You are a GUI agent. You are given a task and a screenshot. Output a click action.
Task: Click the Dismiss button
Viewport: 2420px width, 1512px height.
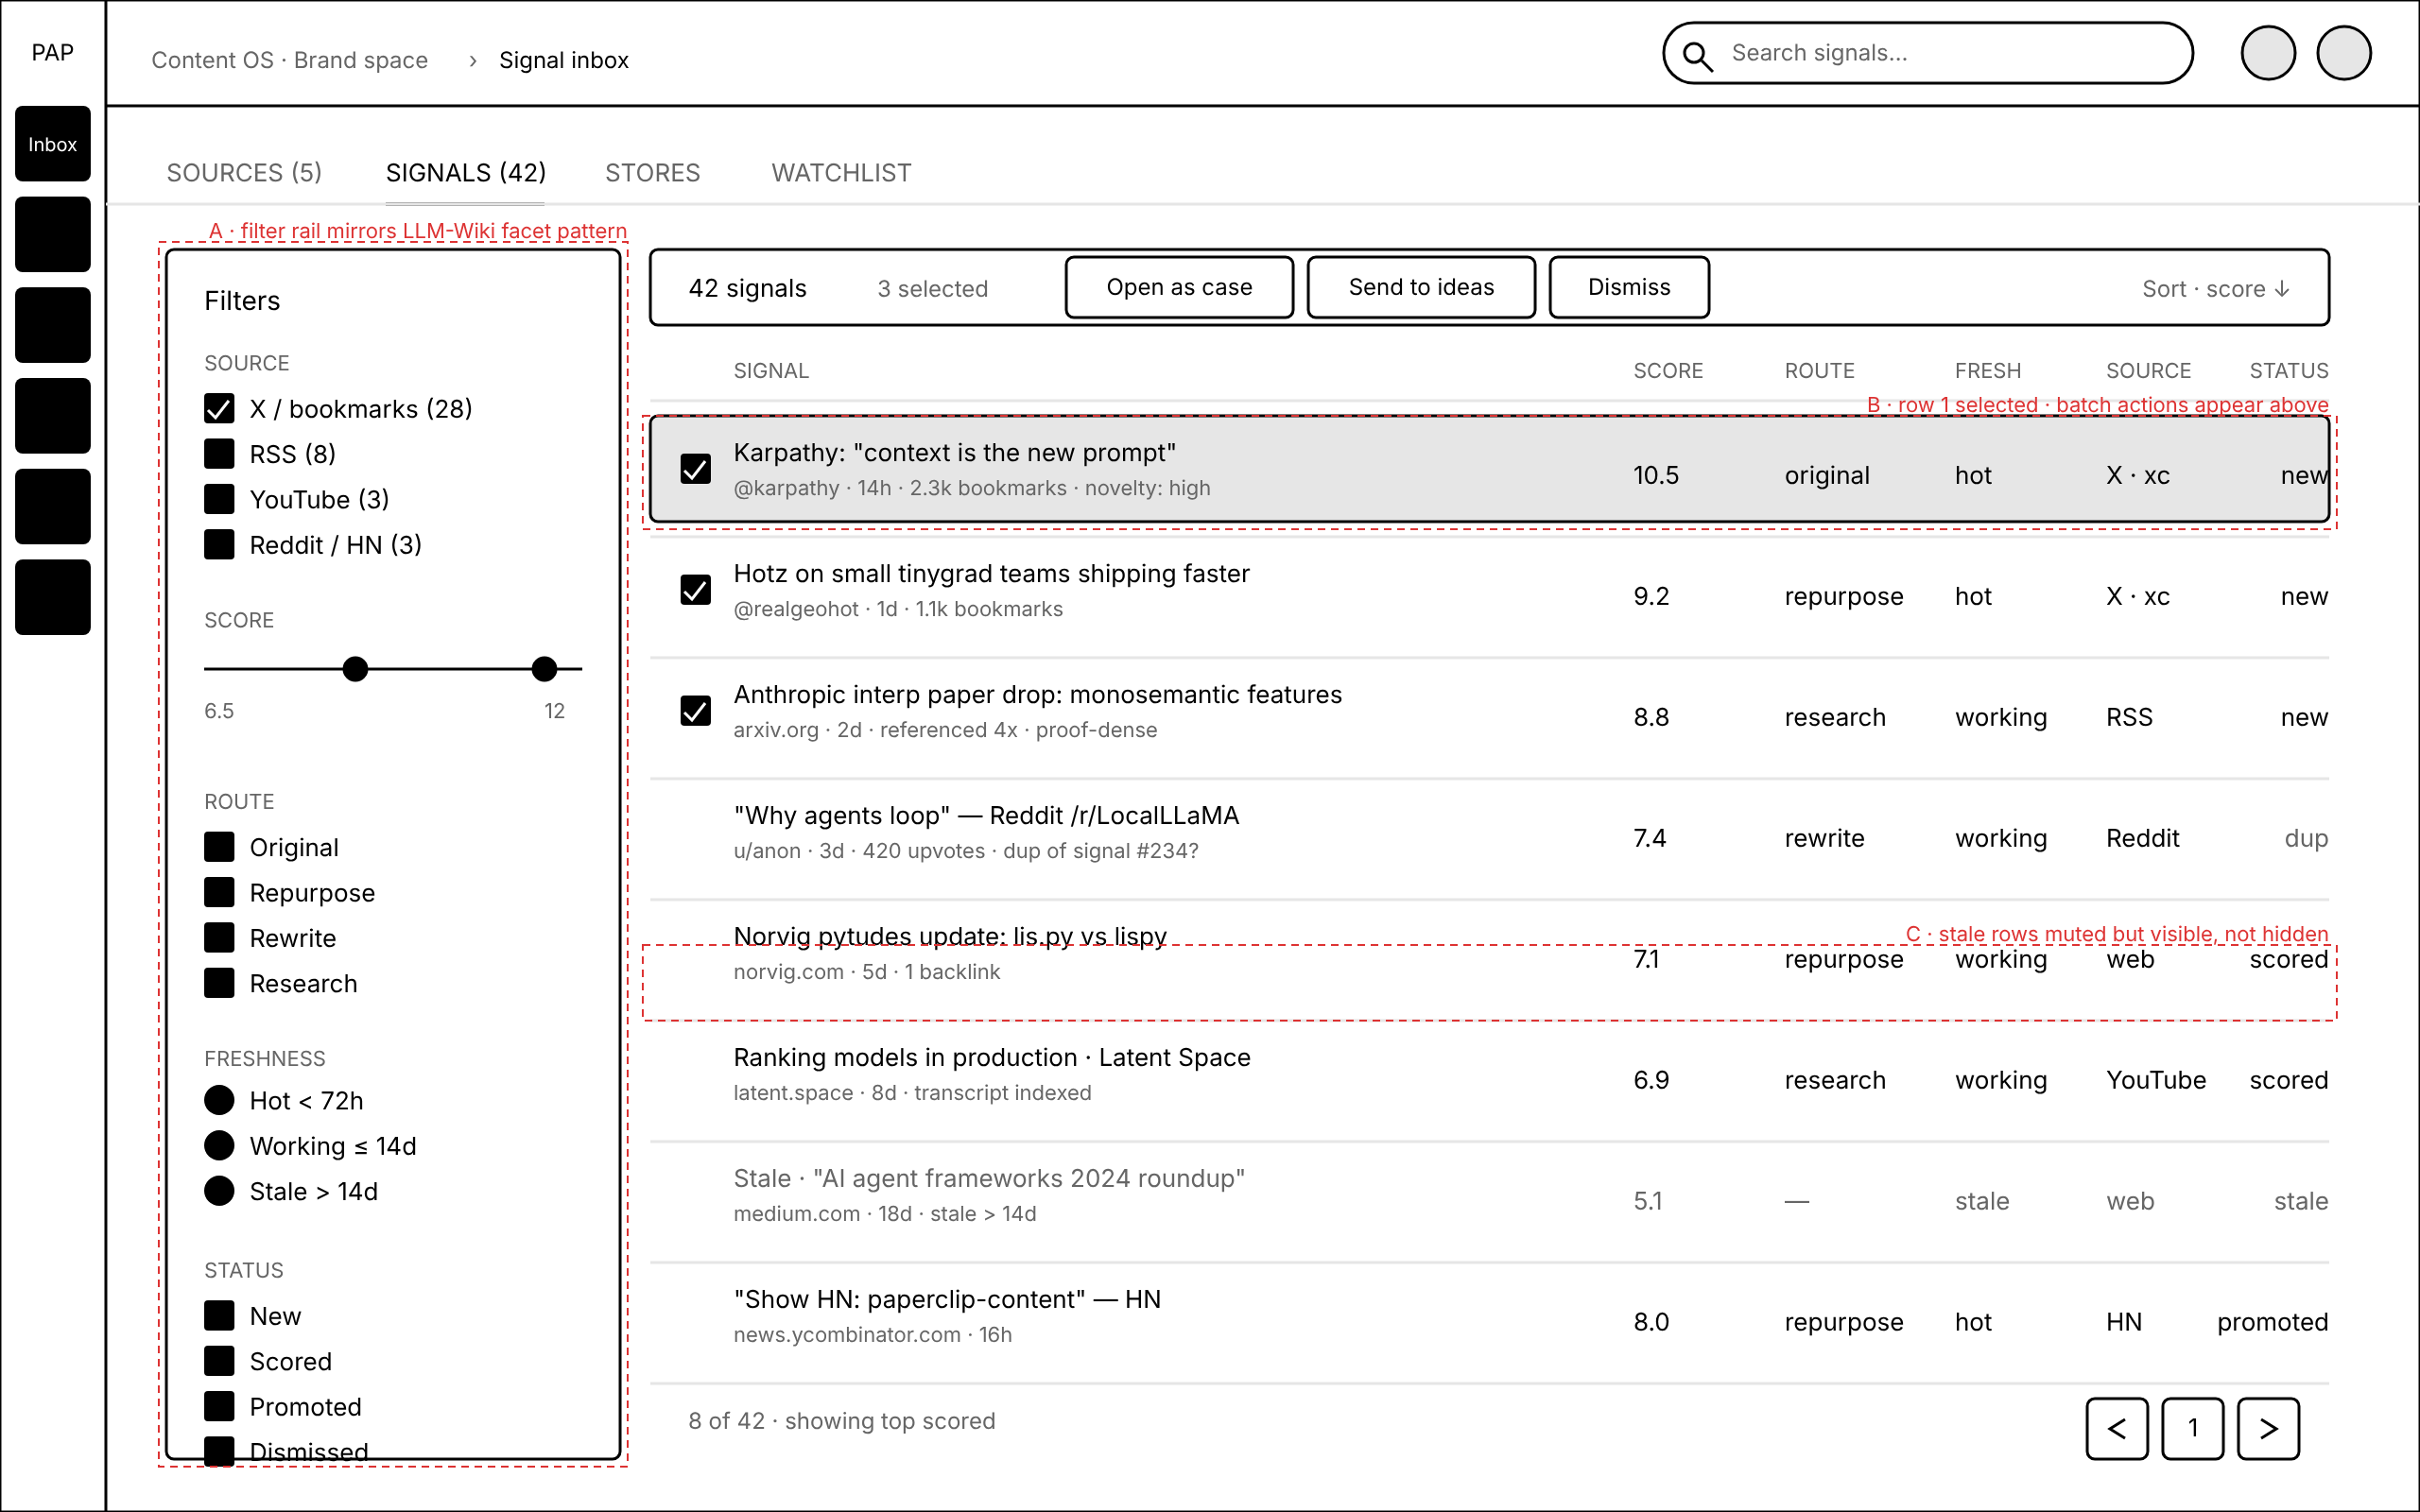point(1629,287)
